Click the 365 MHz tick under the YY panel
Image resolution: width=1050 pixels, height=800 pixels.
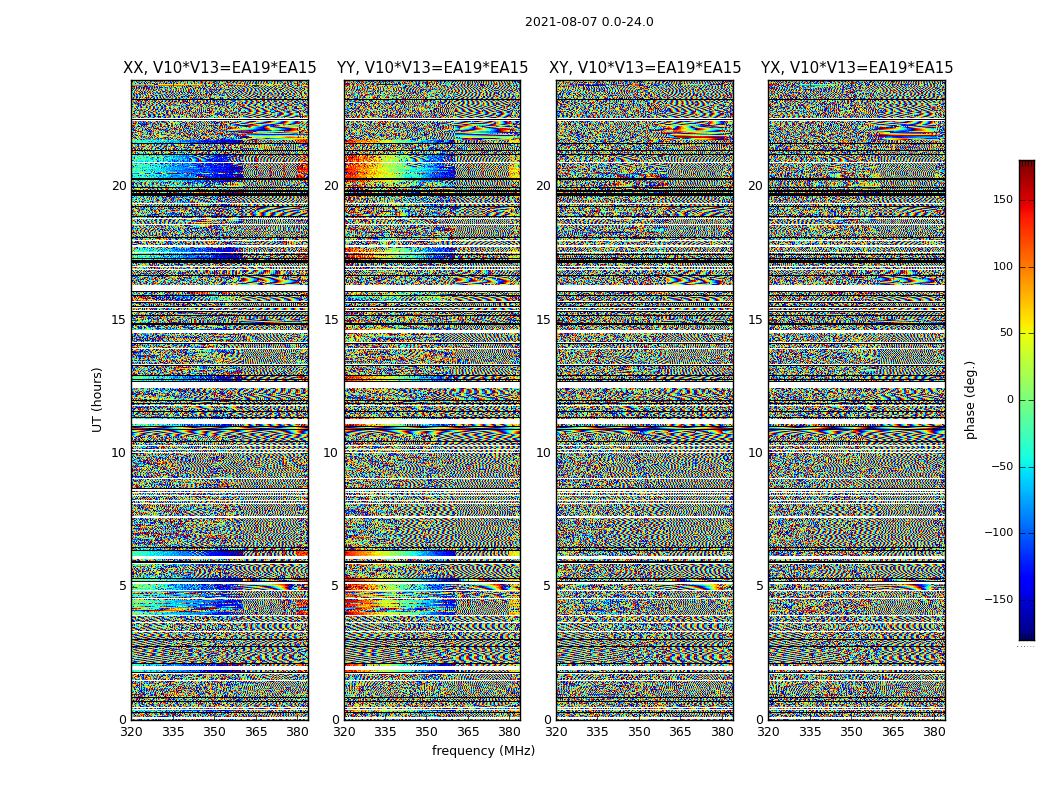469,732
